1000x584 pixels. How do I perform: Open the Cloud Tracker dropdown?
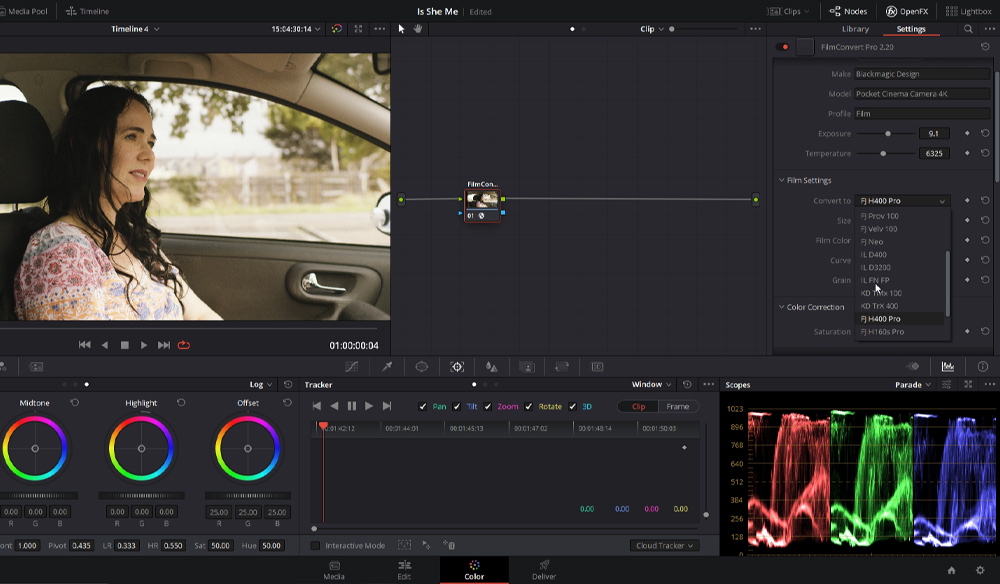(664, 545)
